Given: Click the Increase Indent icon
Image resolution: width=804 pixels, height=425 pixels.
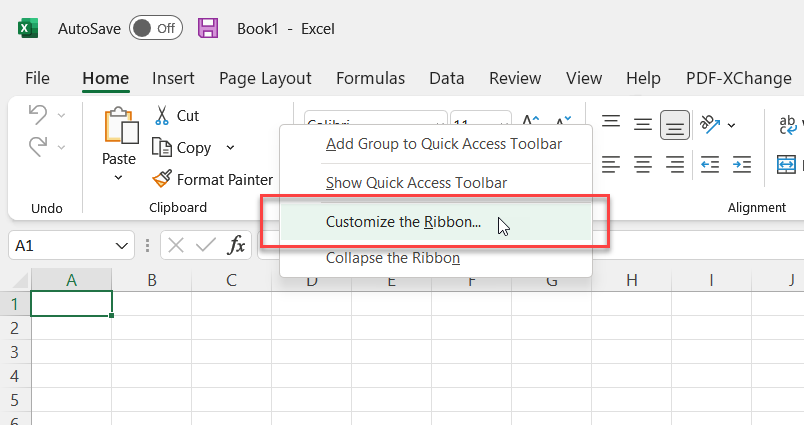Looking at the screenshot, I should pos(742,163).
